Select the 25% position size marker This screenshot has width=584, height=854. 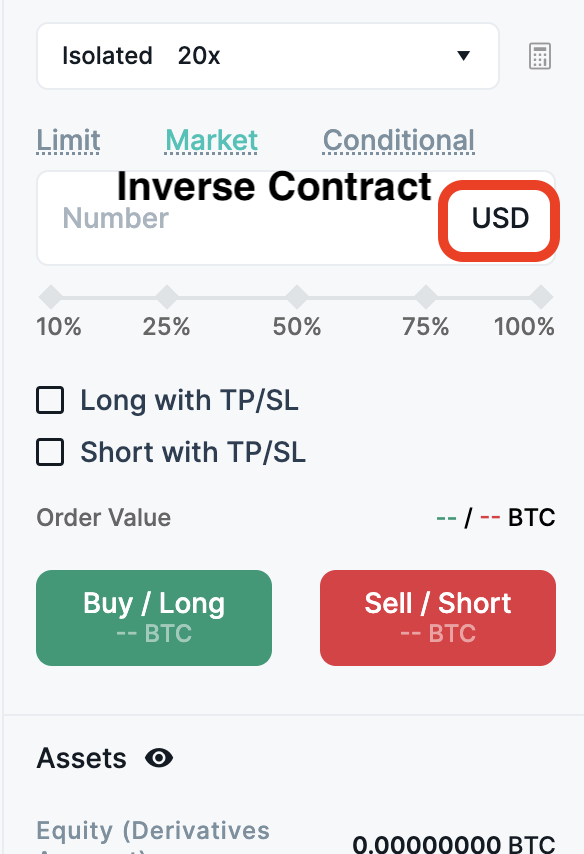166,296
